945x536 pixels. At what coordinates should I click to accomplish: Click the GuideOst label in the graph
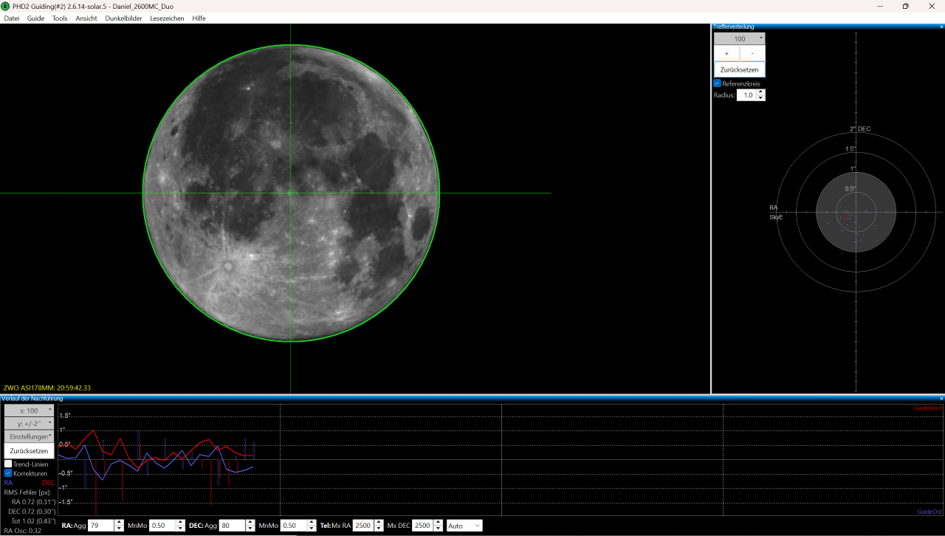tap(929, 511)
